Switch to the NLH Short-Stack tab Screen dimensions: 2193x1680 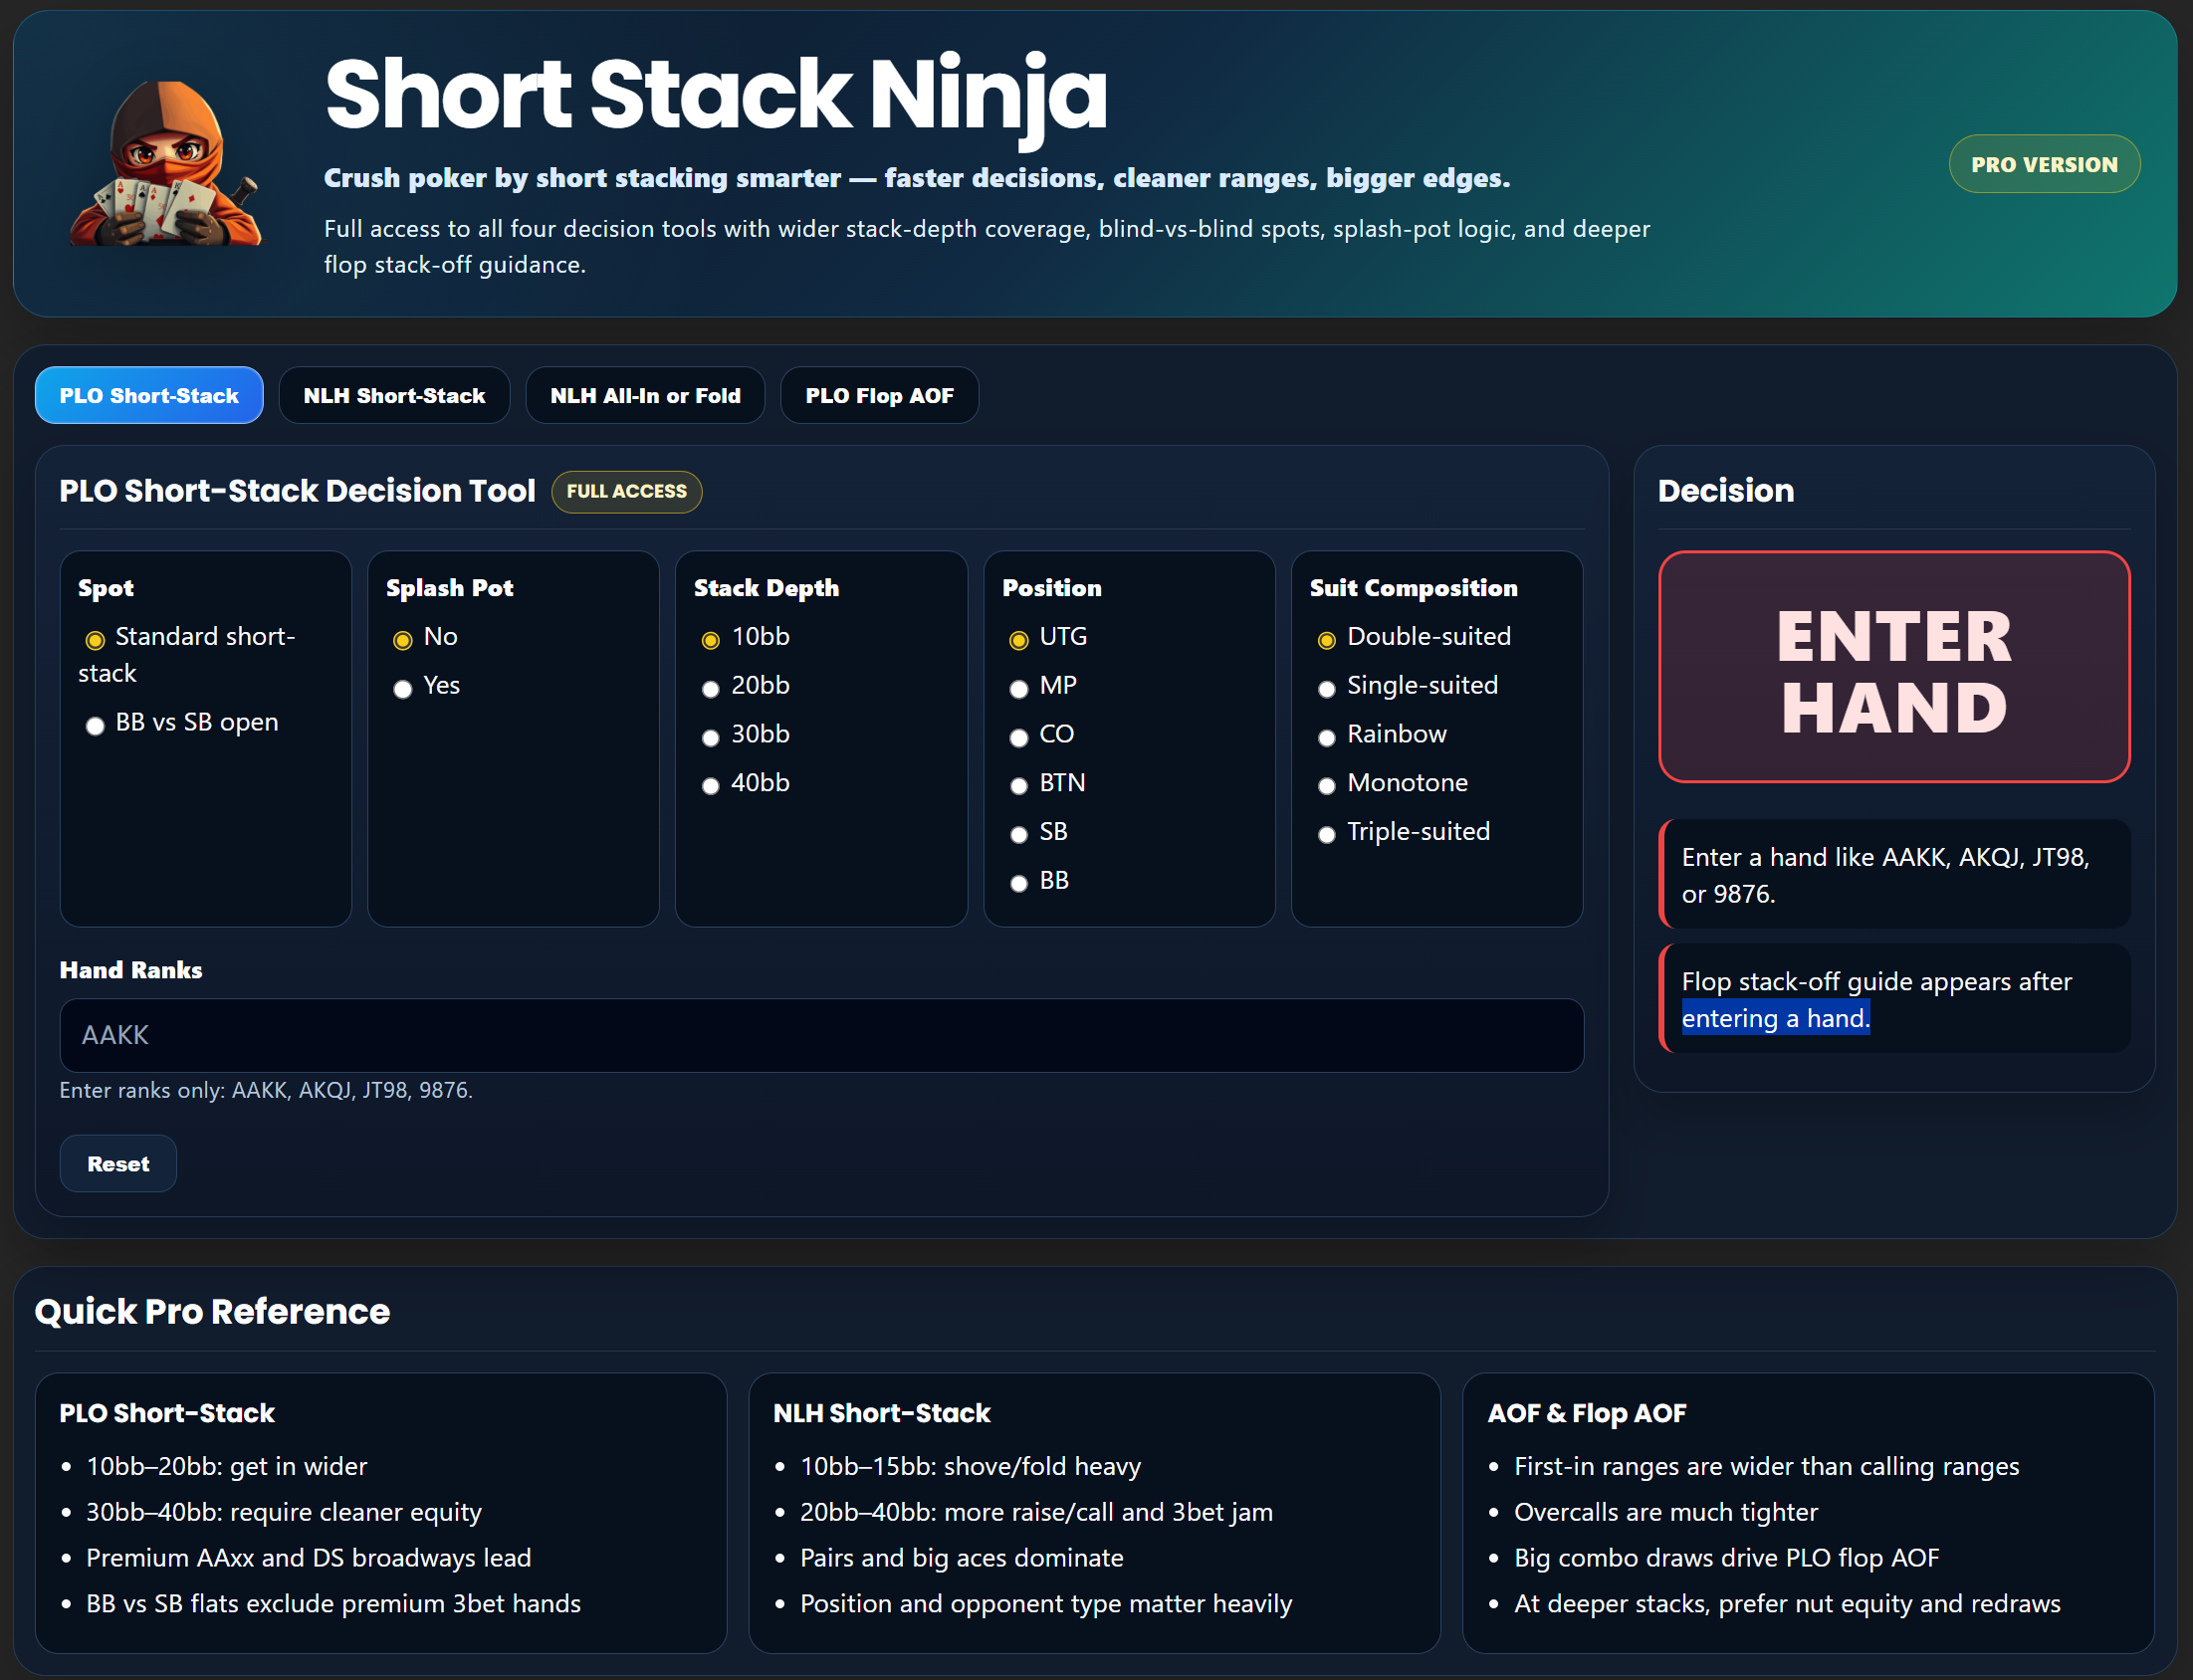point(394,395)
